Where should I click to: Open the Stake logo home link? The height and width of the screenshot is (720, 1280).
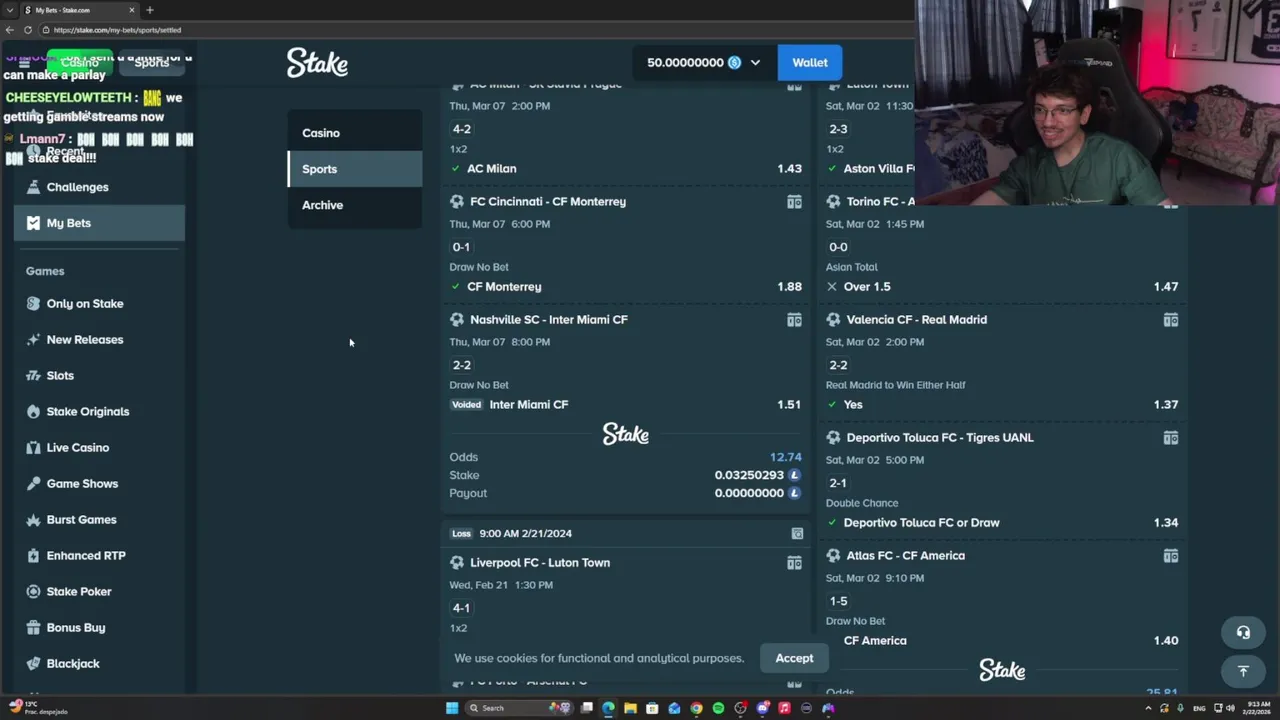pyautogui.click(x=317, y=63)
